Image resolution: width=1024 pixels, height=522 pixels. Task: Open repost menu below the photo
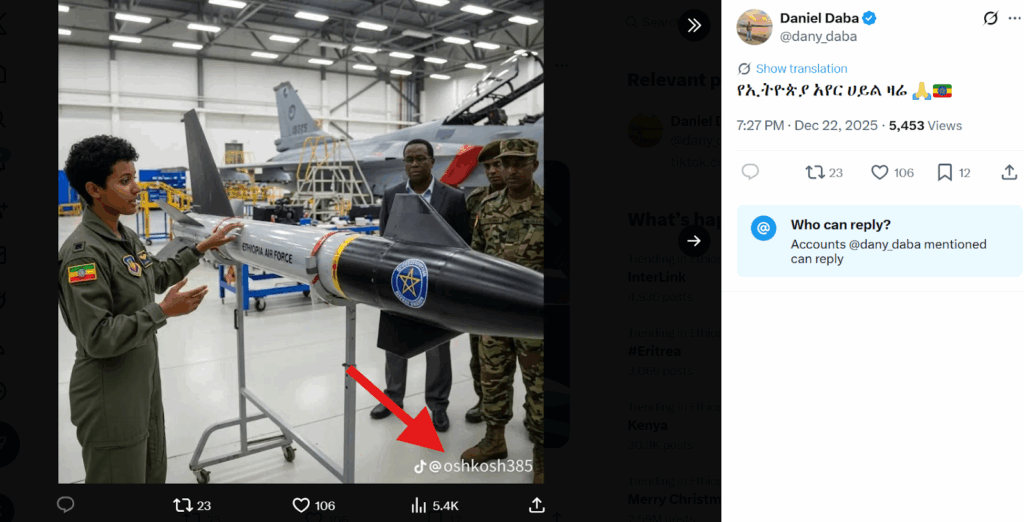tap(184, 505)
